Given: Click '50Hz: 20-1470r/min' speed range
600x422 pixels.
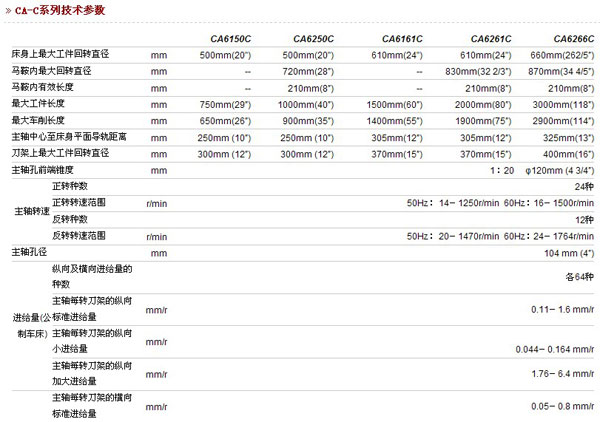Looking at the screenshot, I should click(x=453, y=236).
